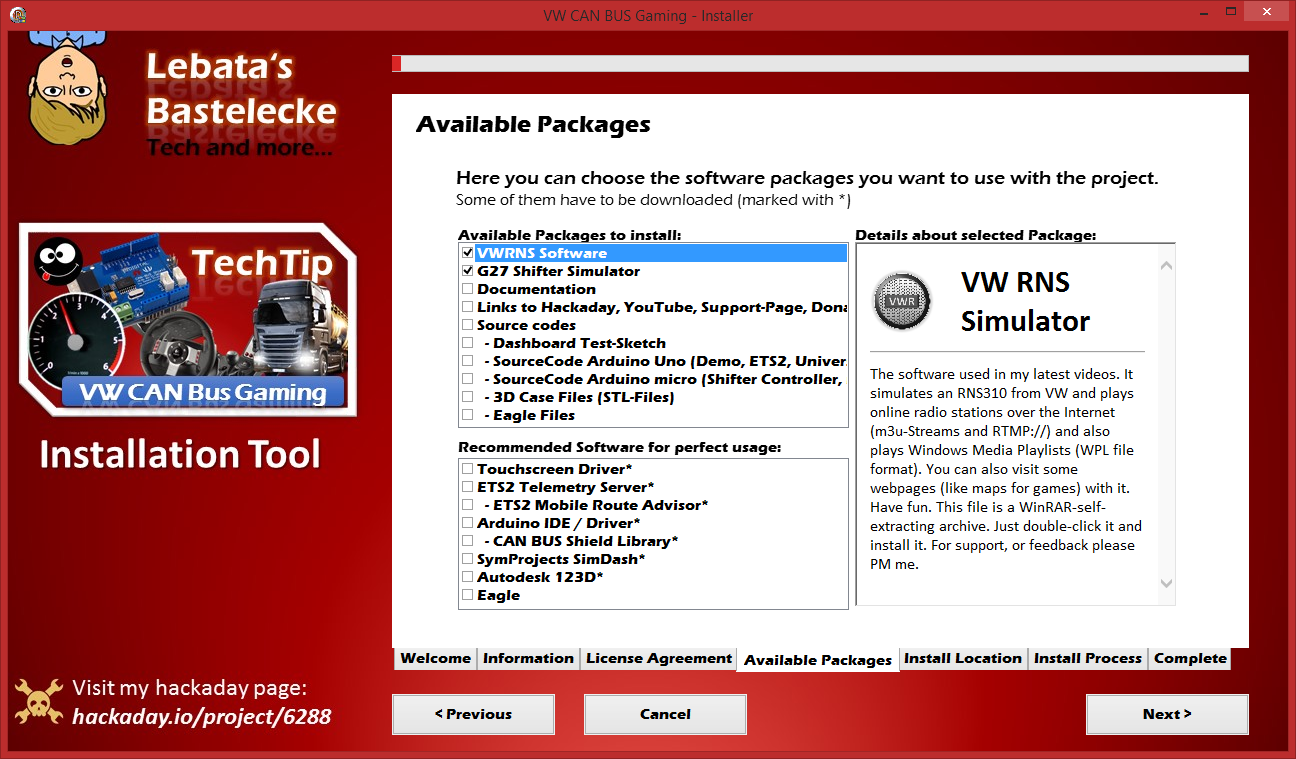Select '- Dashboard Test-Sketch' row text
This screenshot has height=759, width=1296.
pos(575,343)
